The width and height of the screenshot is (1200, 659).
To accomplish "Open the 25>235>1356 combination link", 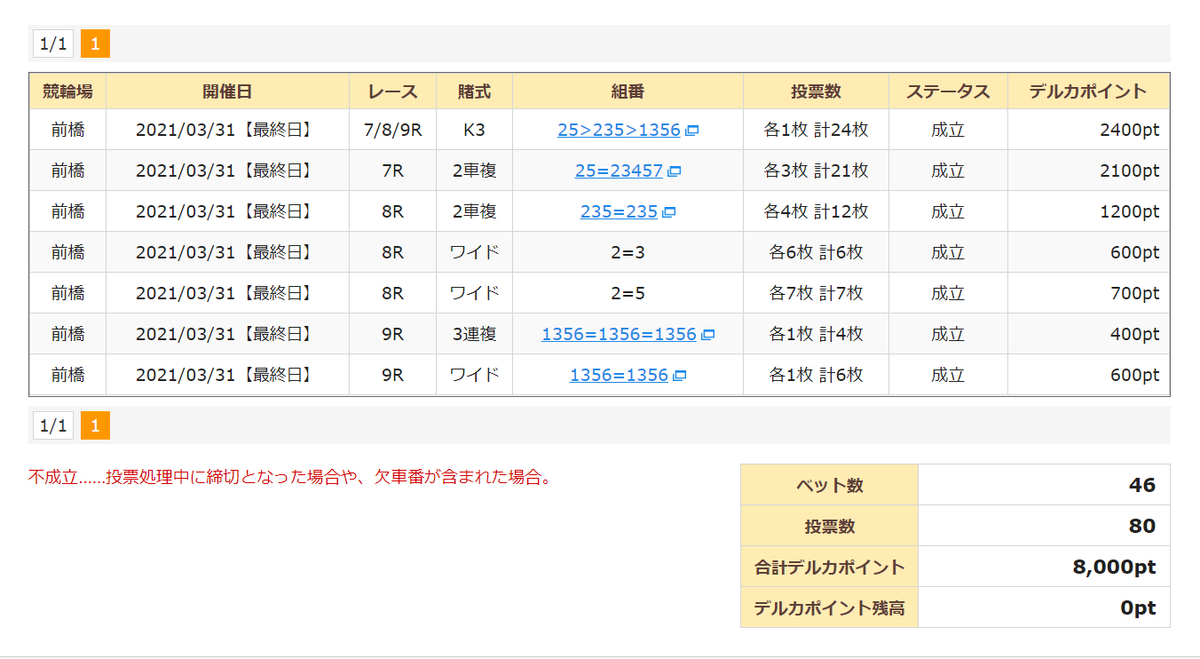I will pos(619,130).
